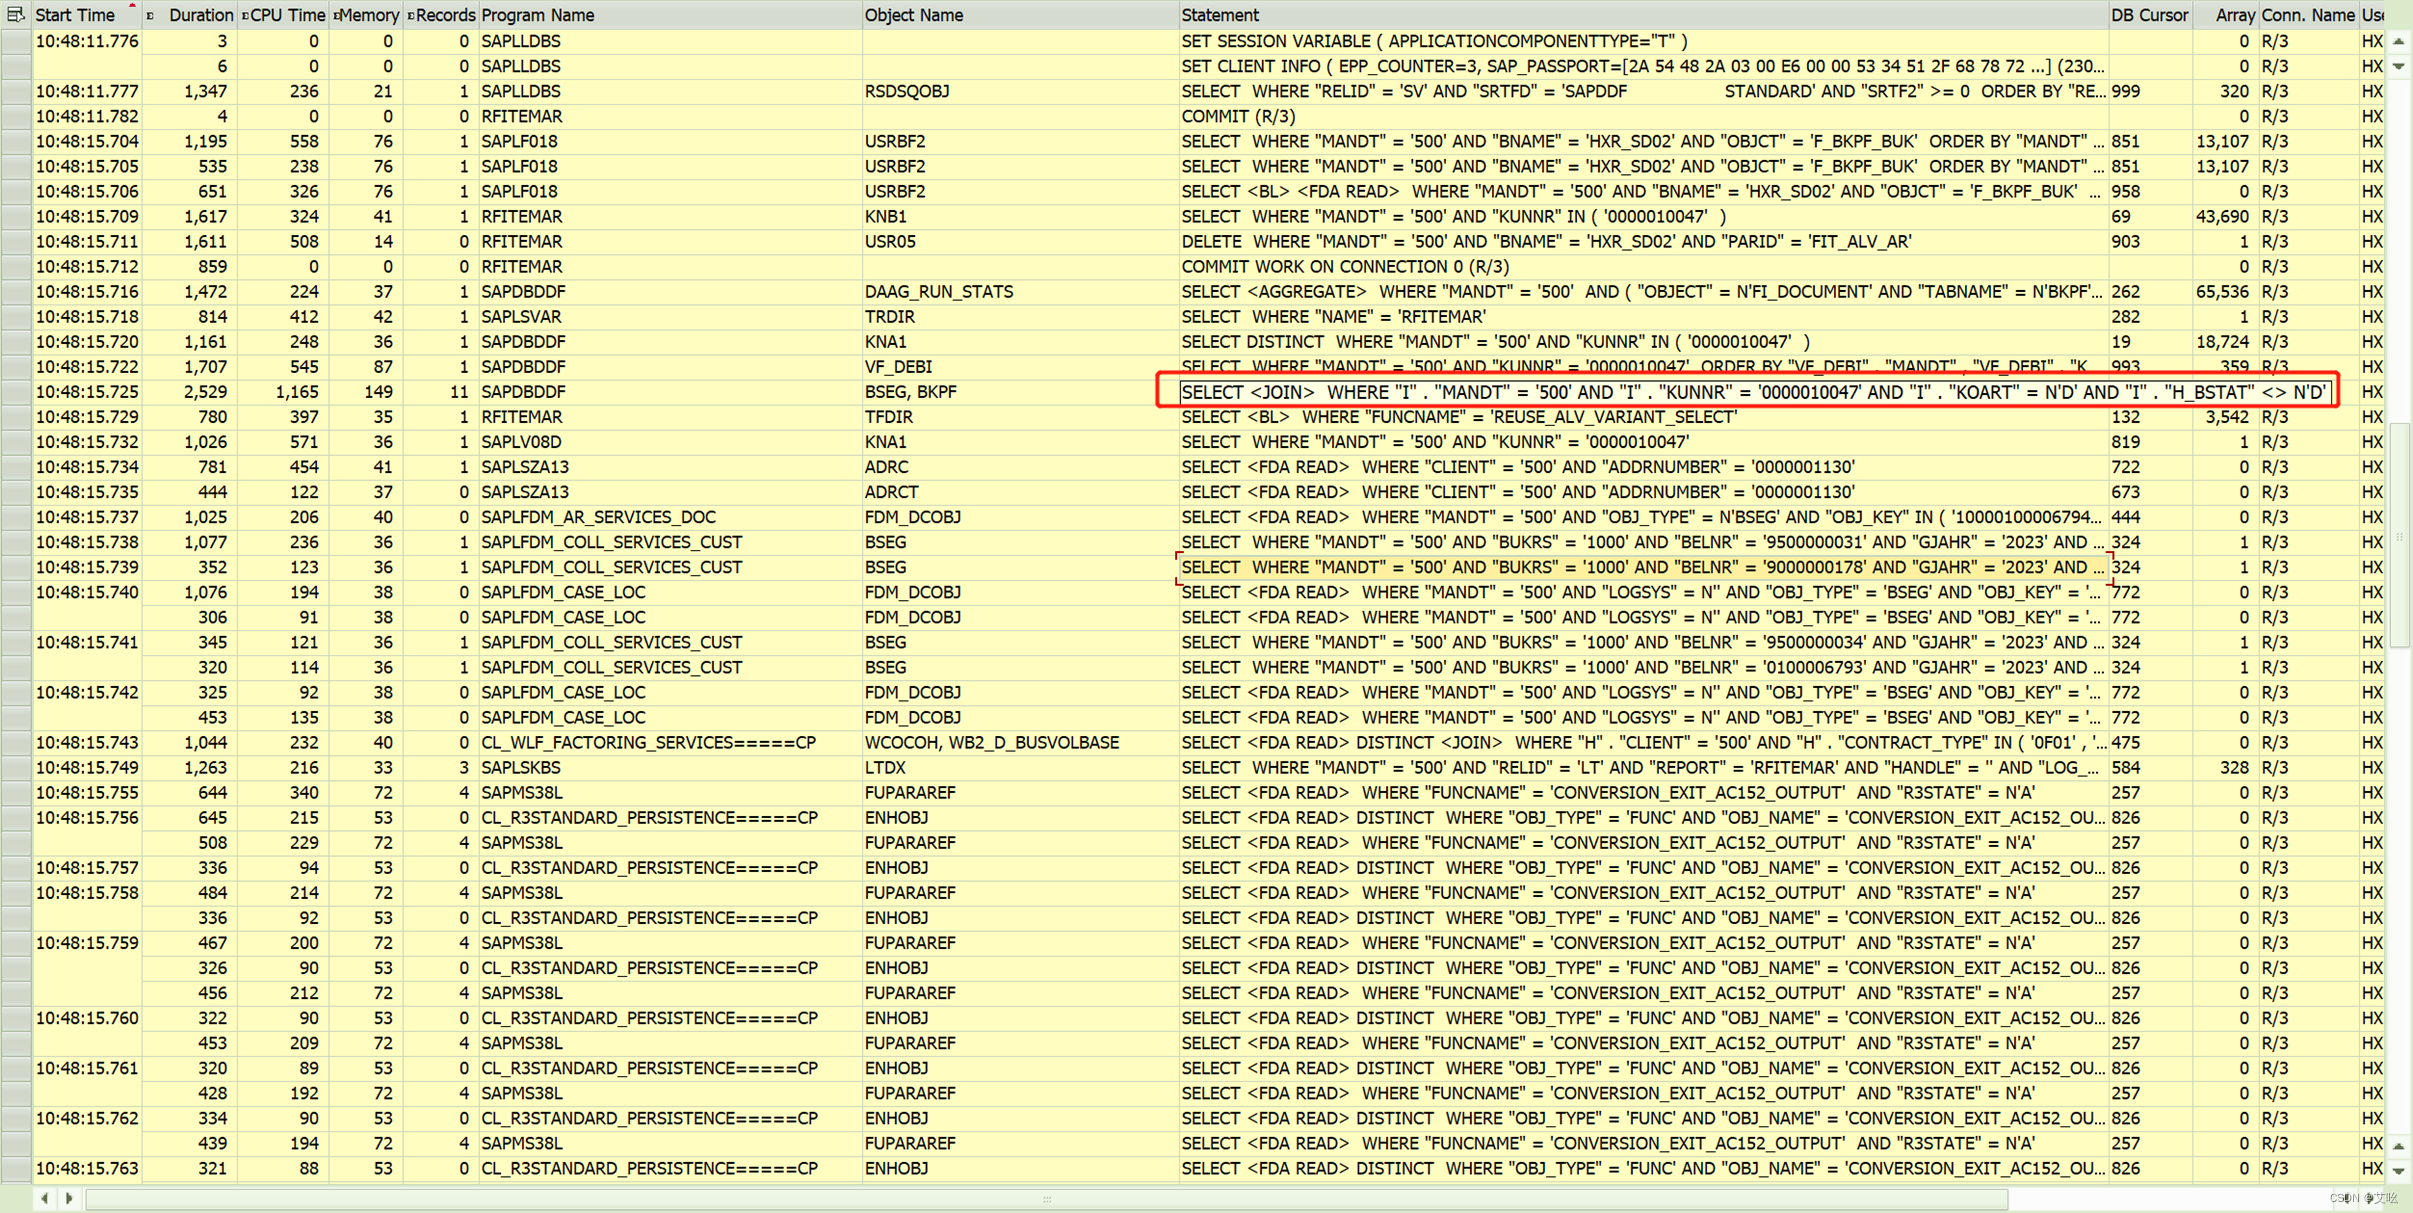Click the SELECT <JOIN> statement with KOART
The height and width of the screenshot is (1213, 2413).
pos(1754,392)
